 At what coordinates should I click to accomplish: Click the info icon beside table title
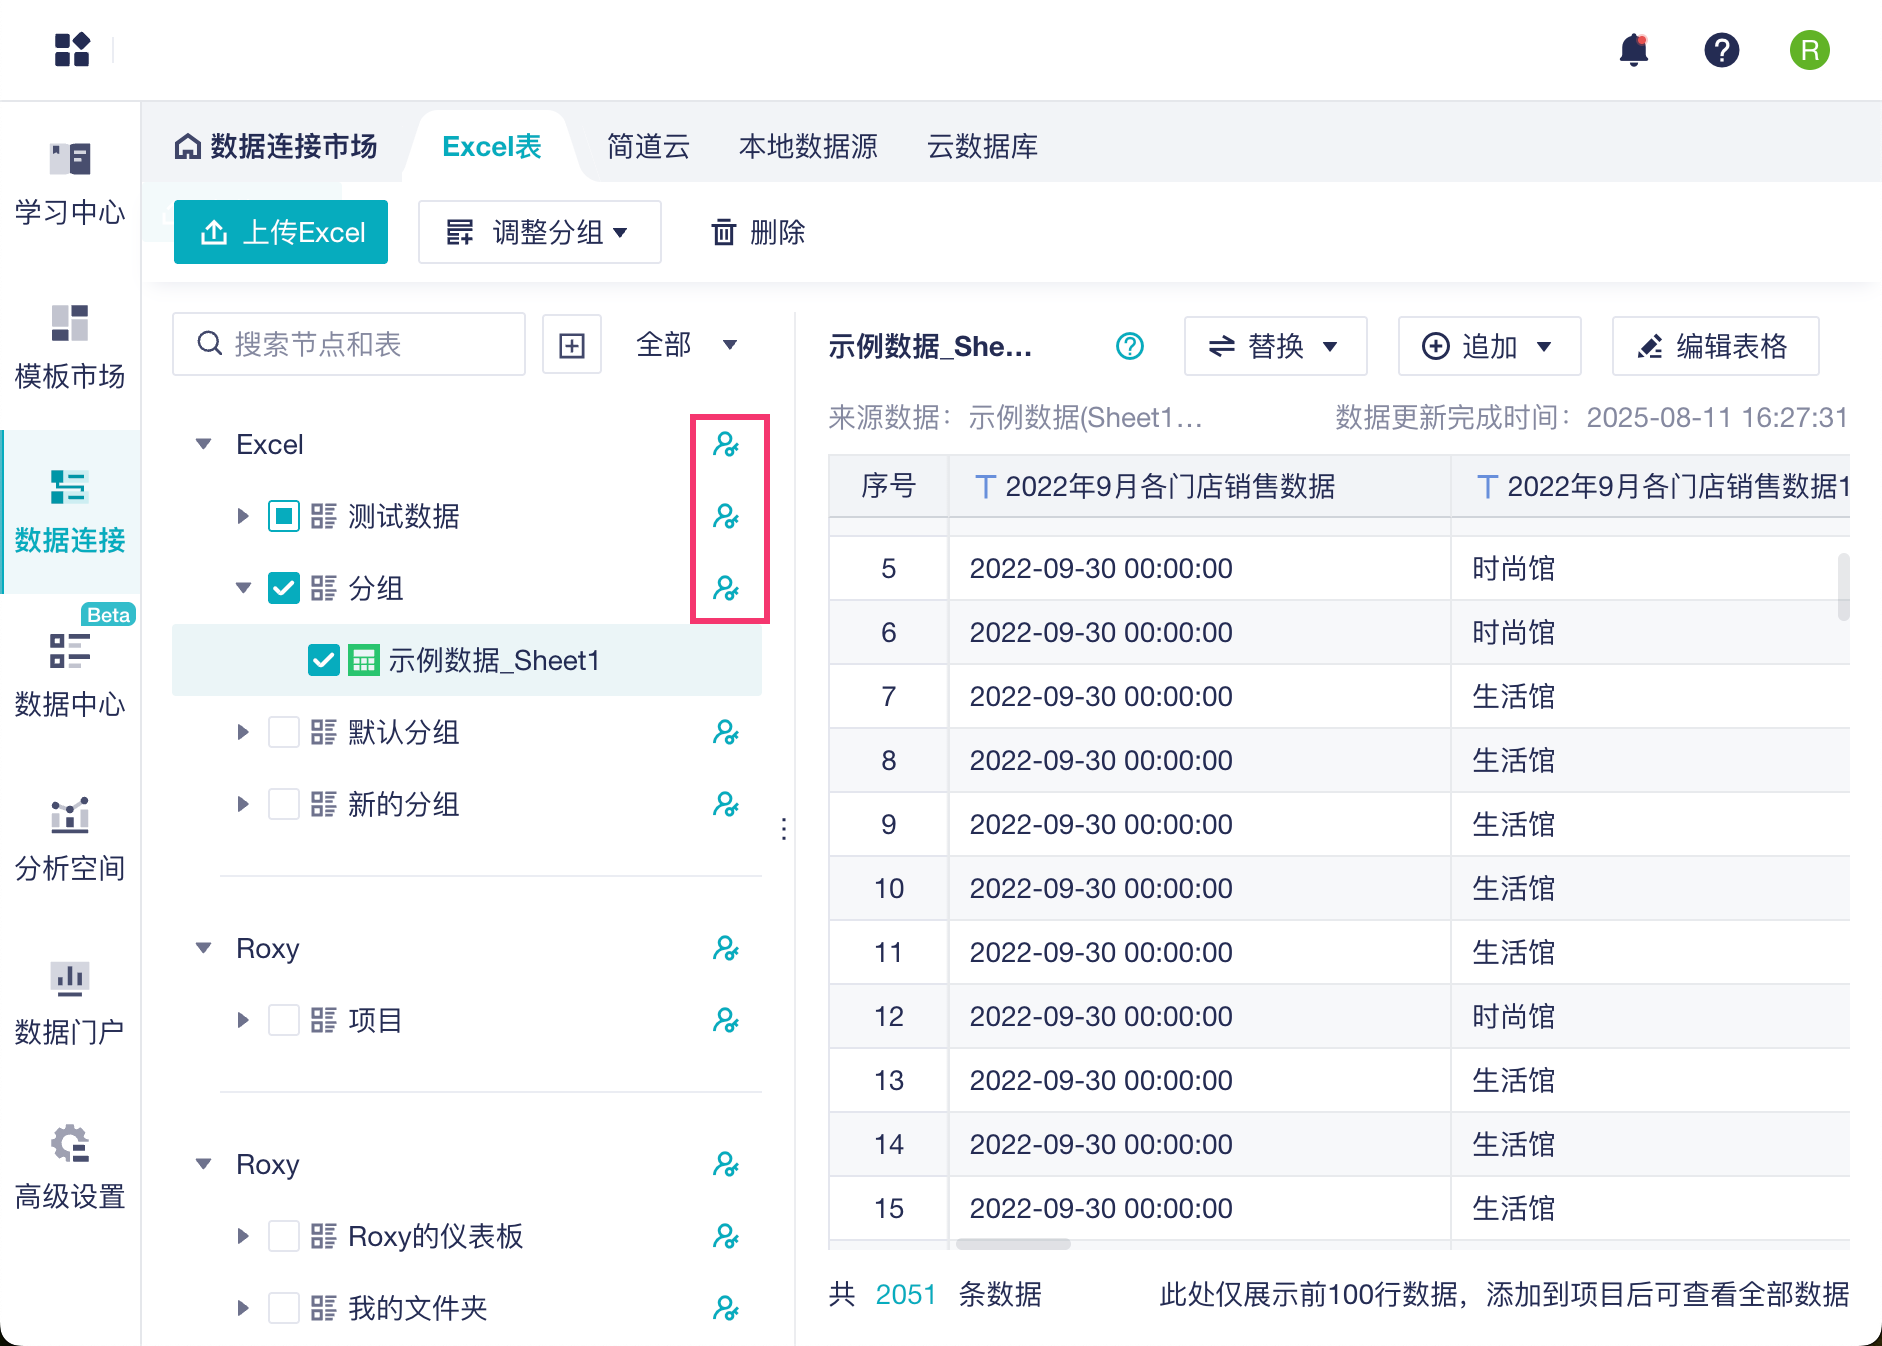click(x=1130, y=346)
